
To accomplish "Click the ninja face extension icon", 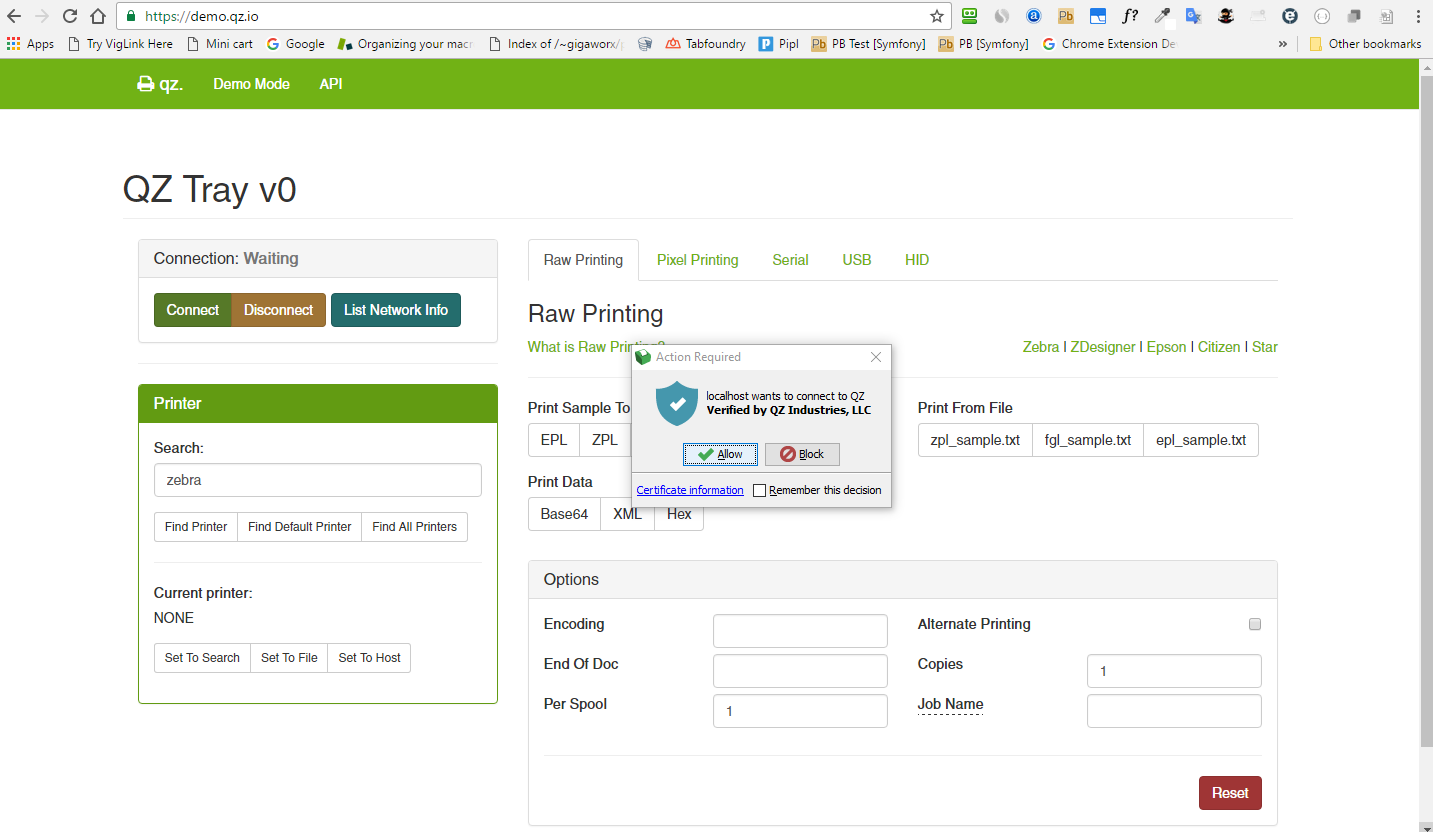I will (x=1226, y=16).
